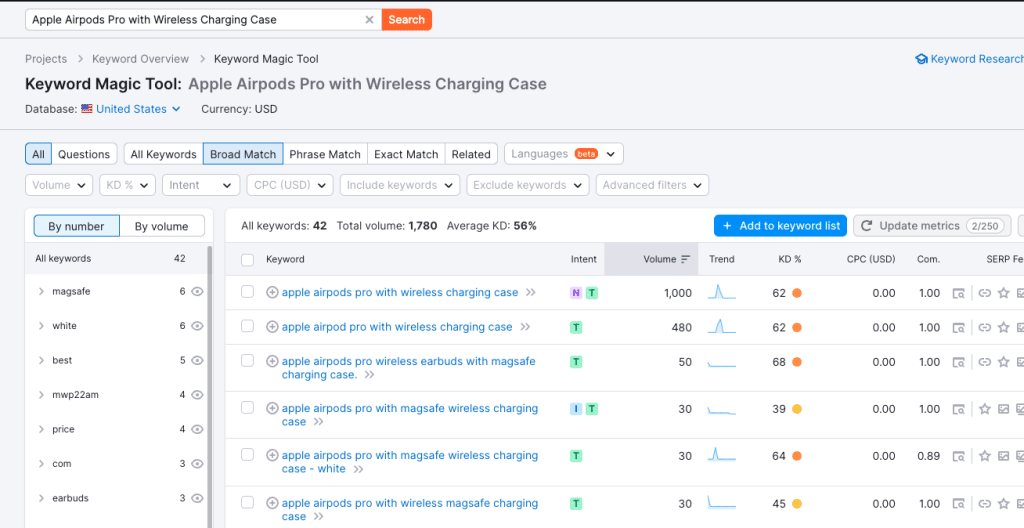Click plus icon for 'apple airpod pro' keyword
The height and width of the screenshot is (528, 1024).
tap(272, 327)
